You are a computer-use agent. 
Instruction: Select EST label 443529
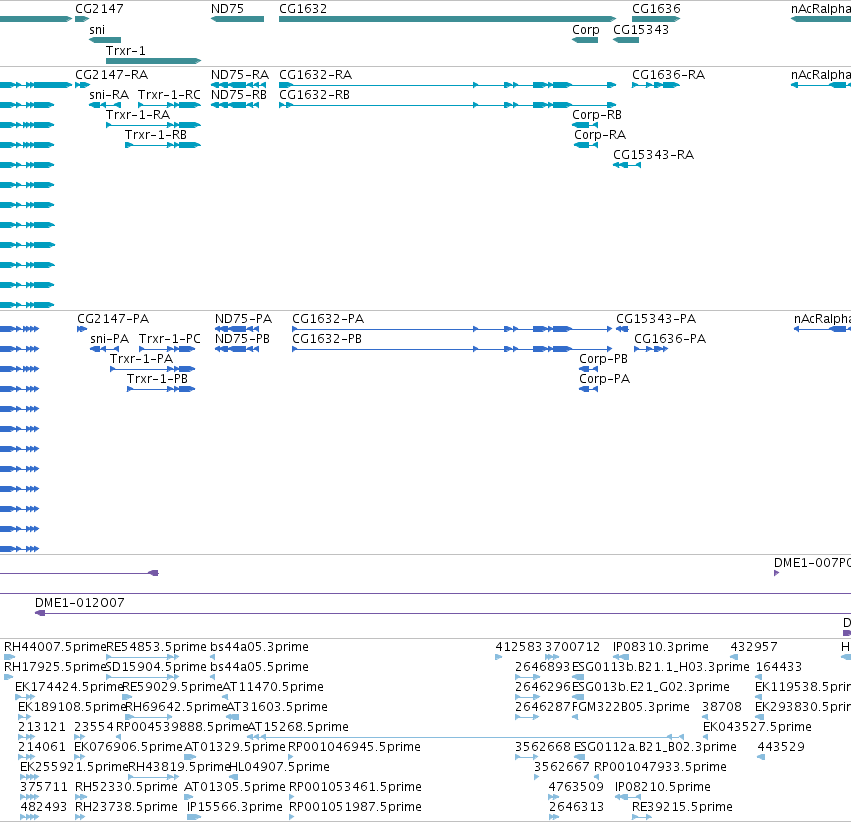tap(781, 747)
